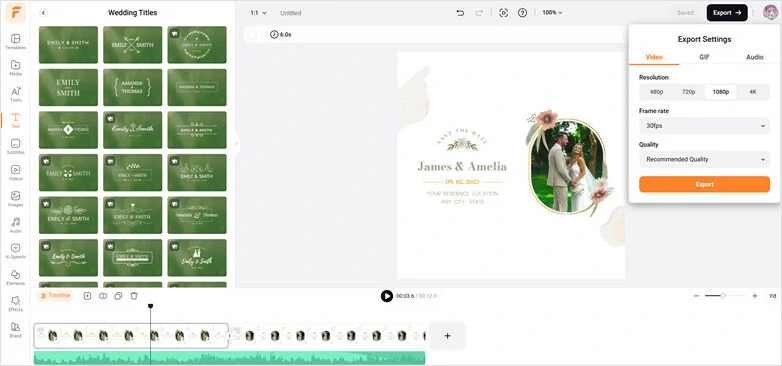Go back from Wedding Titles list
Image resolution: width=782 pixels, height=366 pixels.
click(x=43, y=13)
